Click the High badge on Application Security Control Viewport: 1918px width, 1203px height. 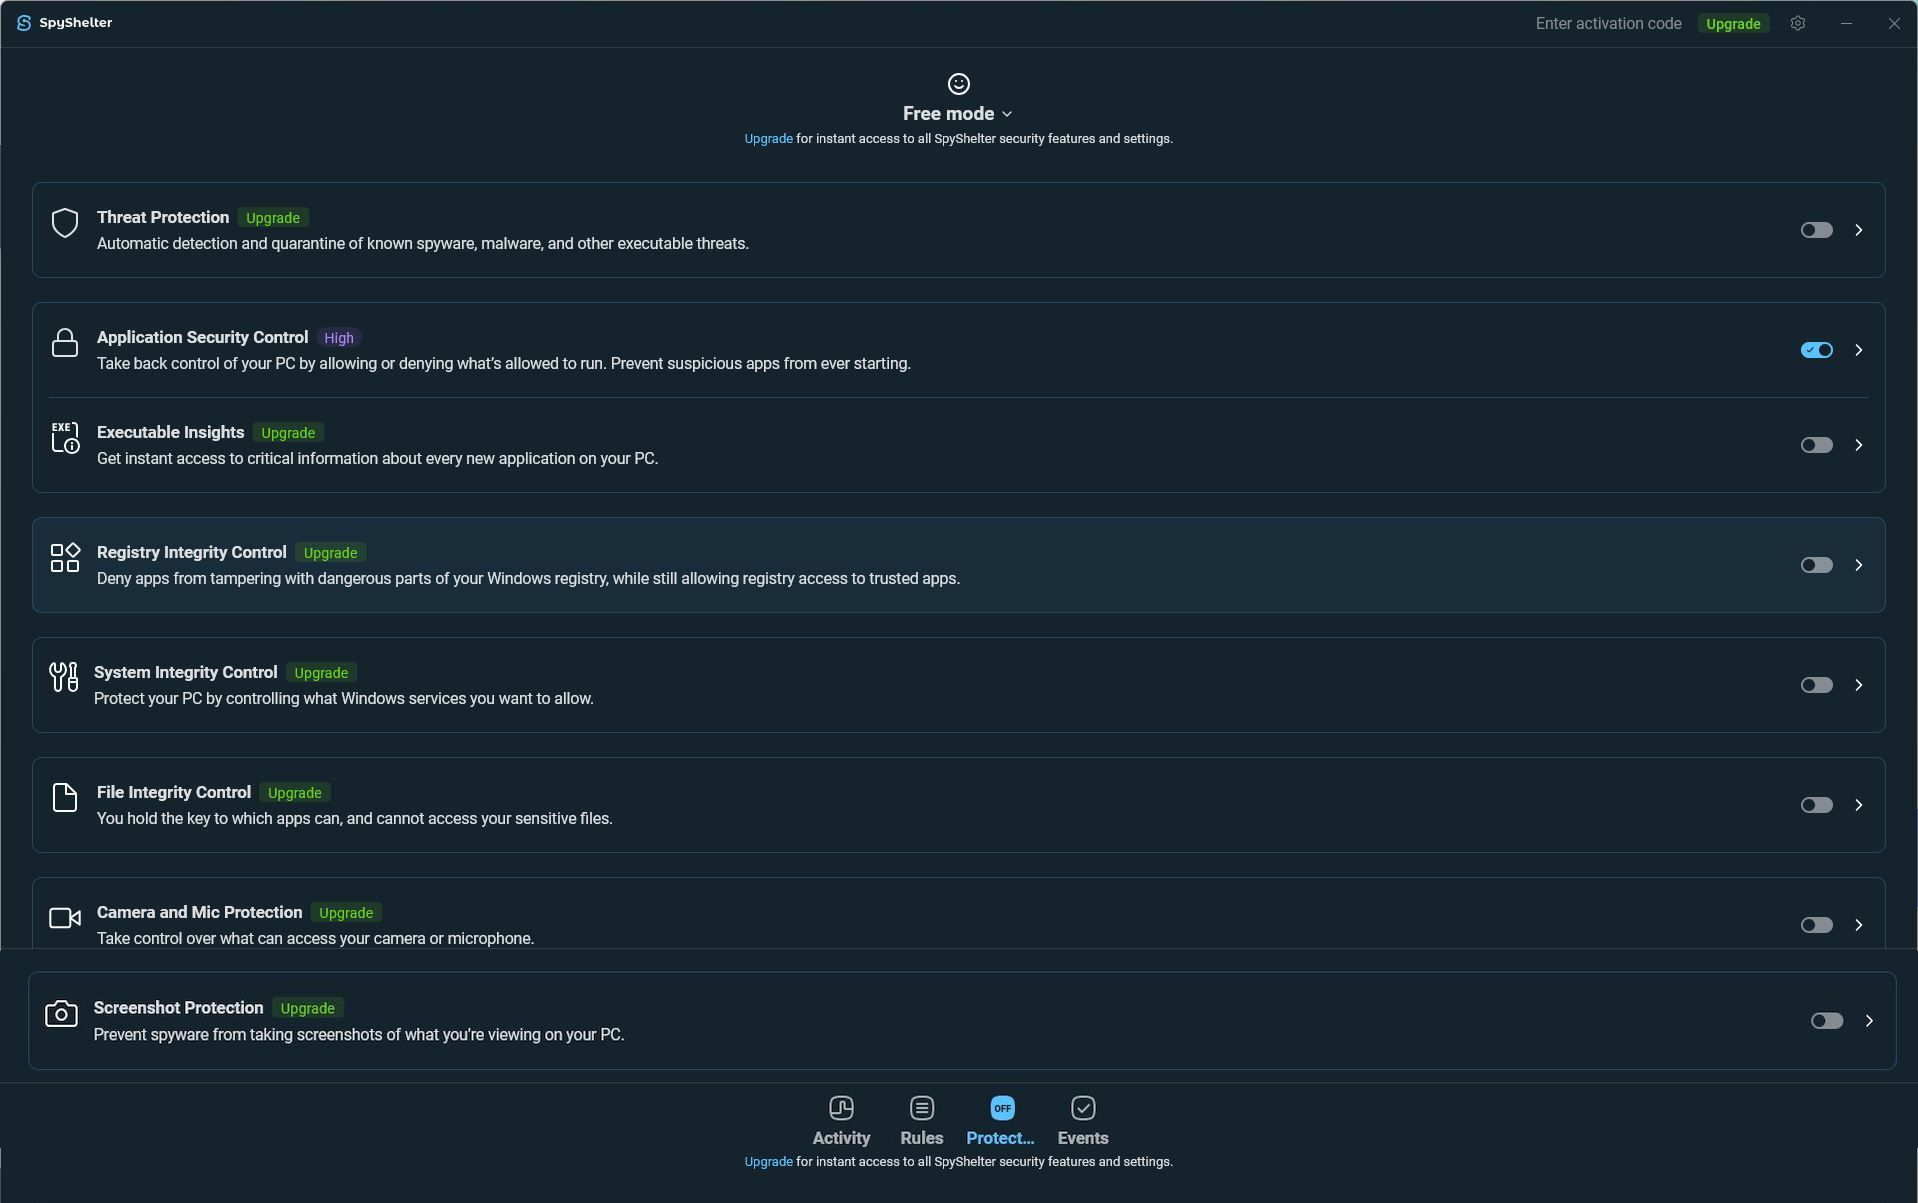tap(339, 338)
